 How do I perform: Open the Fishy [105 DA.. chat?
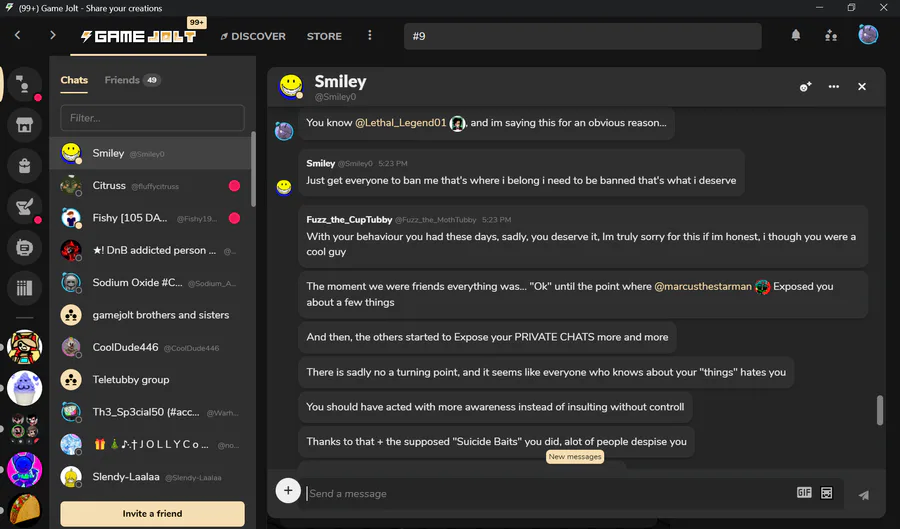pyautogui.click(x=150, y=218)
